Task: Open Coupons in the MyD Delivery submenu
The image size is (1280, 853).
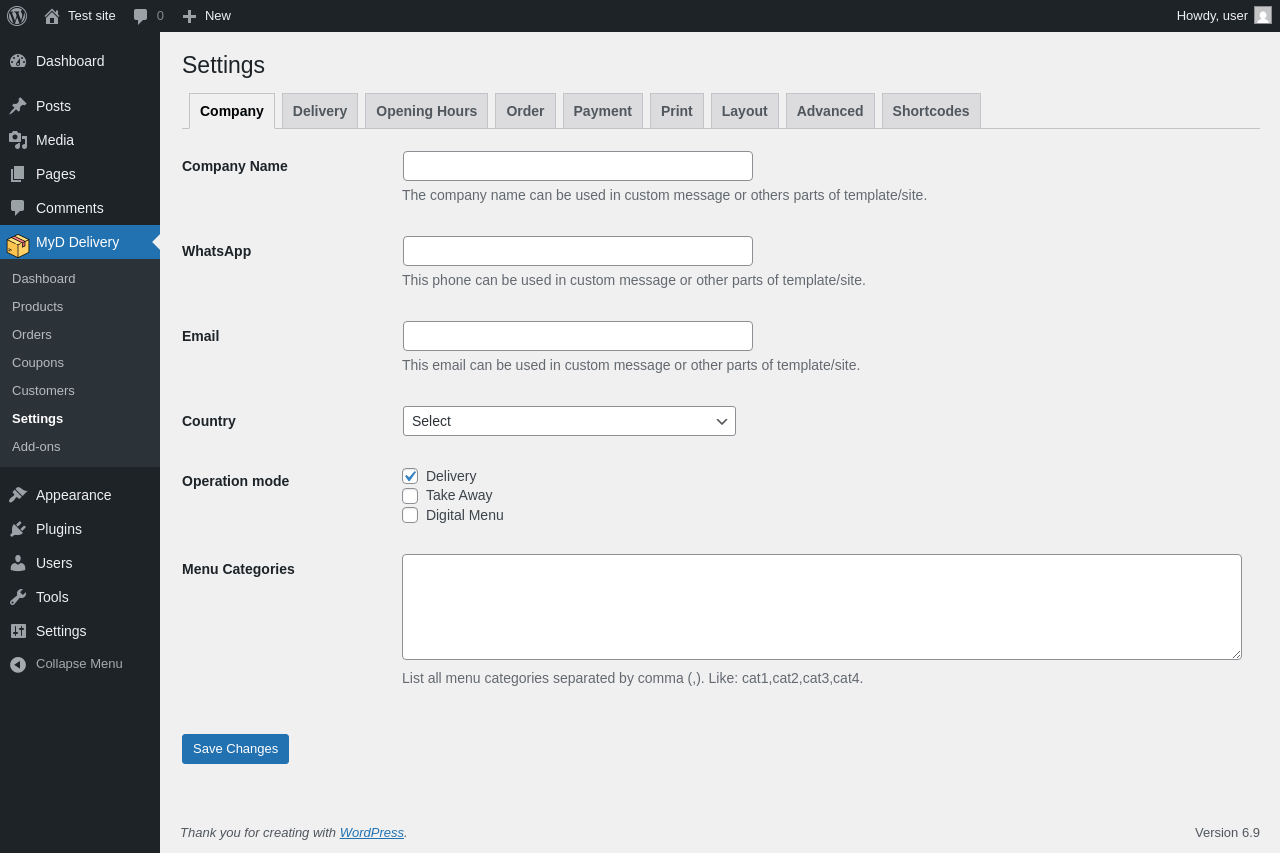Action: click(x=38, y=363)
